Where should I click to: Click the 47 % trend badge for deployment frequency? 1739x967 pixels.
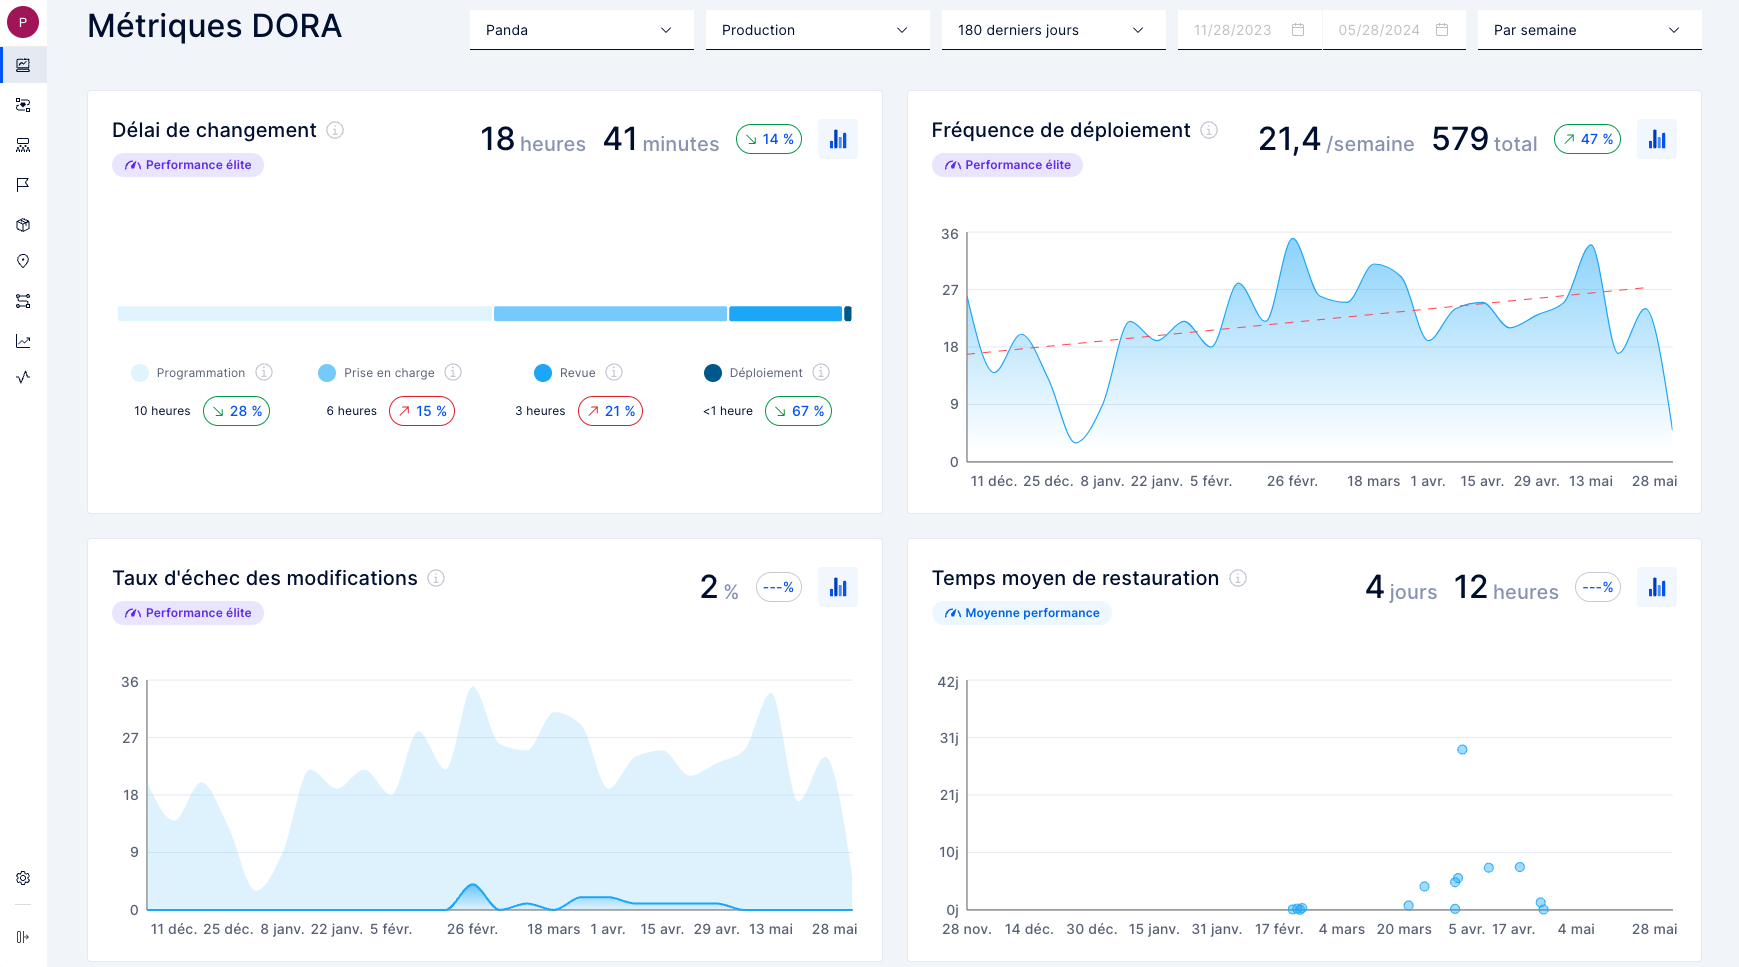(1587, 139)
